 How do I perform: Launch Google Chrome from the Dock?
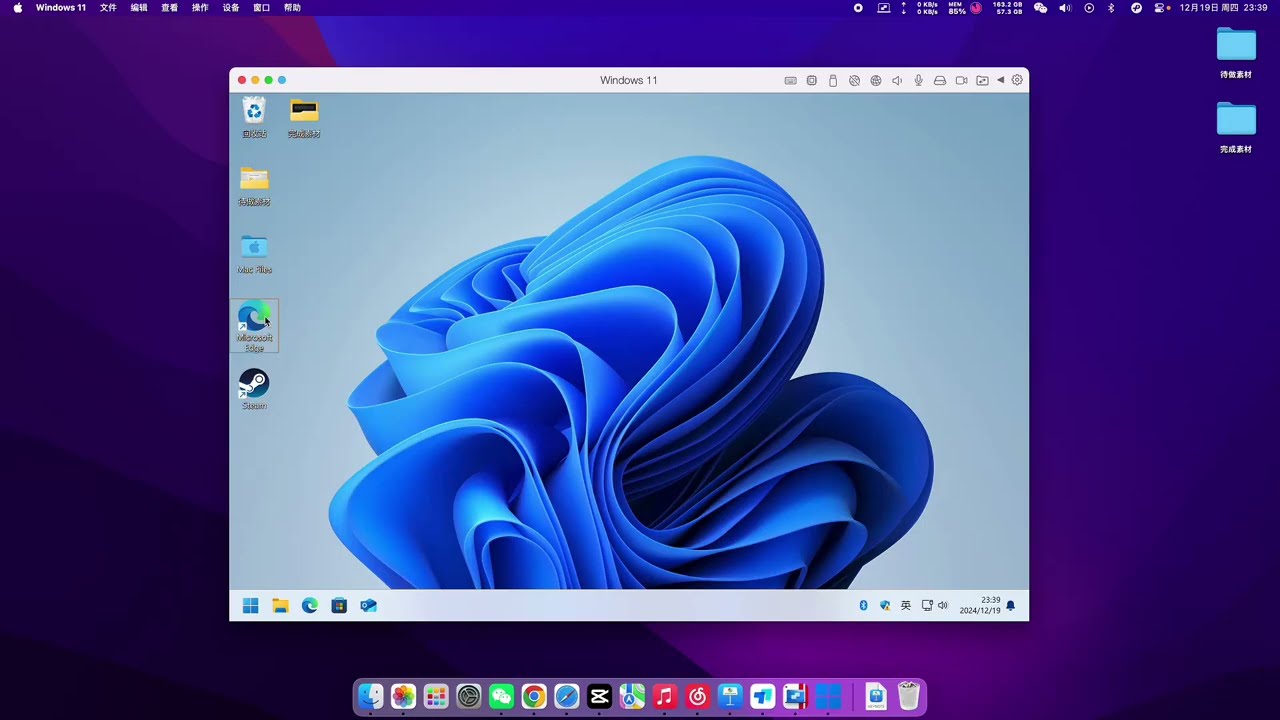click(534, 696)
